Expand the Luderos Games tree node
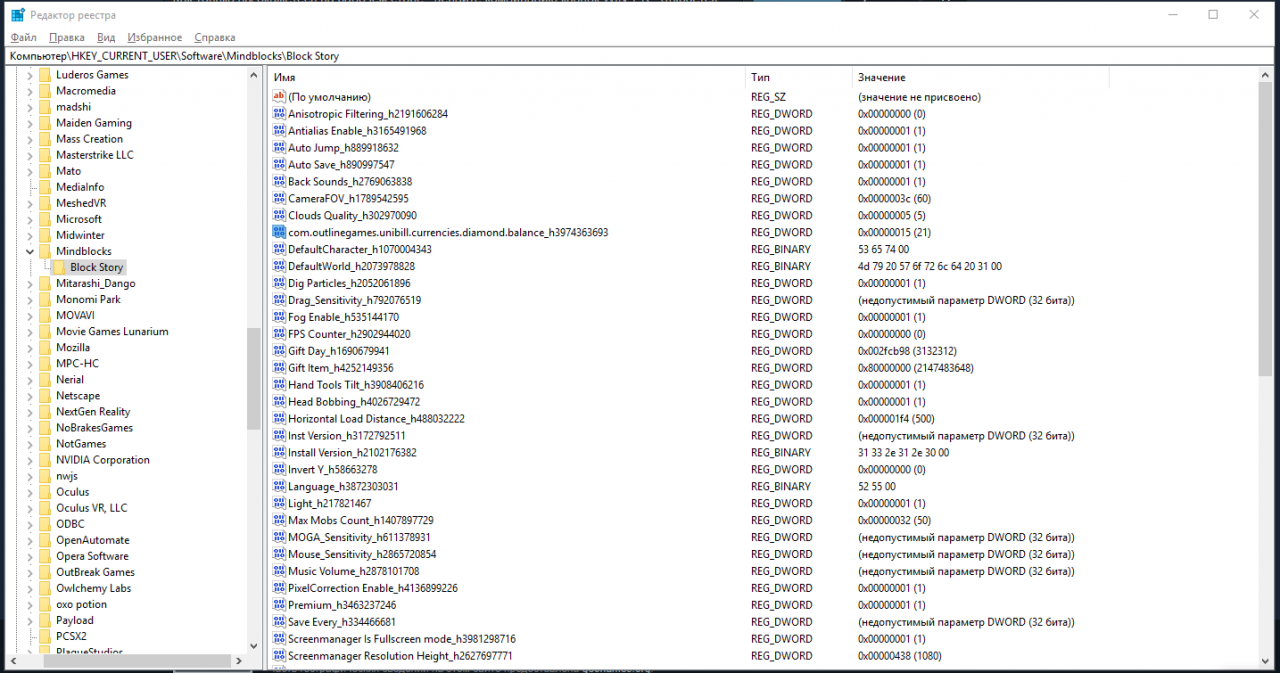 click(x=30, y=75)
